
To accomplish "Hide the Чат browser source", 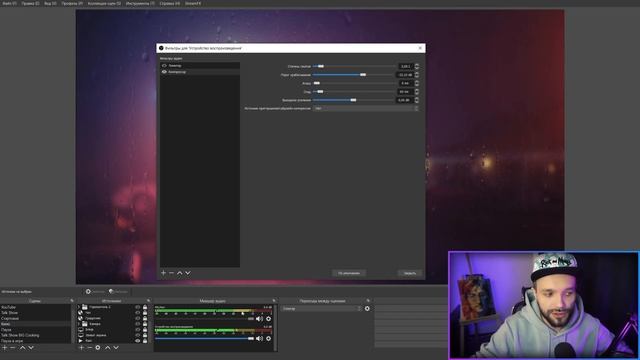I will coord(138,313).
